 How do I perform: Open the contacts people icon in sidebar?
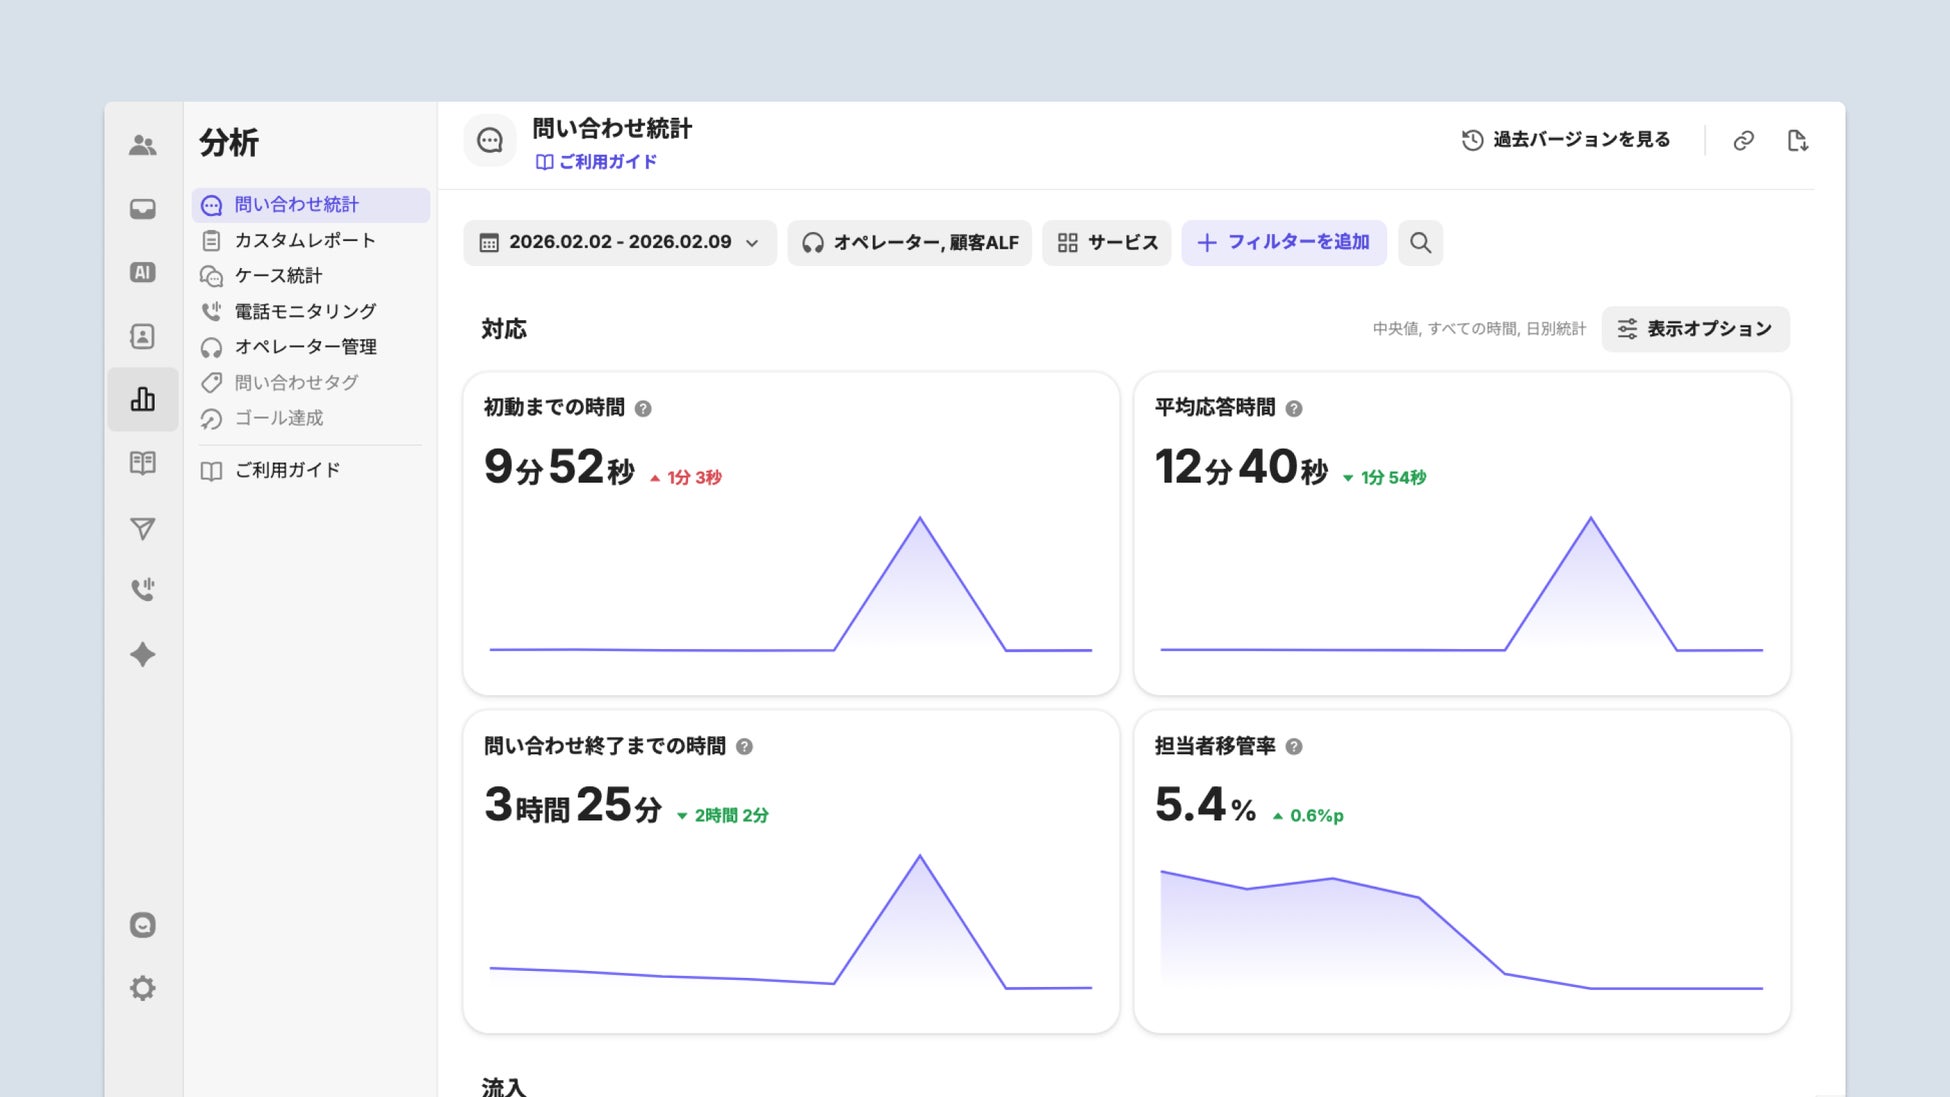coord(143,146)
